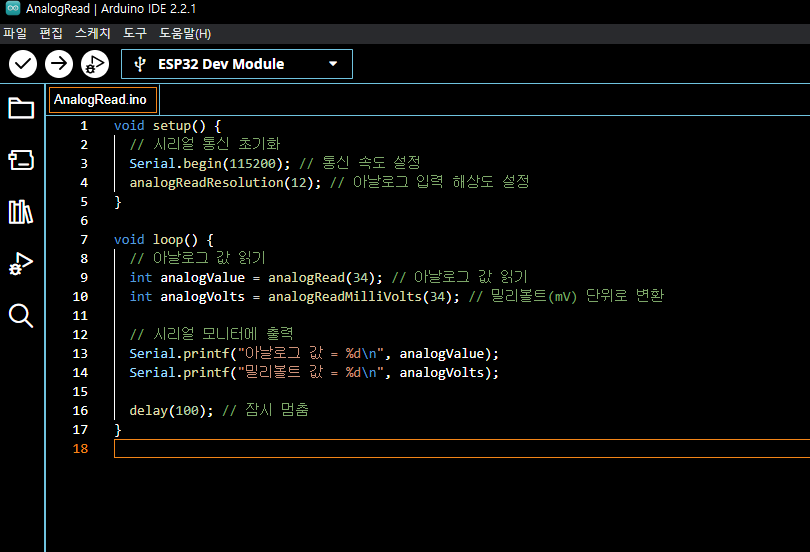Open the Sketchbook folder icon in sidebar
This screenshot has width=810, height=552.
[x=21, y=108]
